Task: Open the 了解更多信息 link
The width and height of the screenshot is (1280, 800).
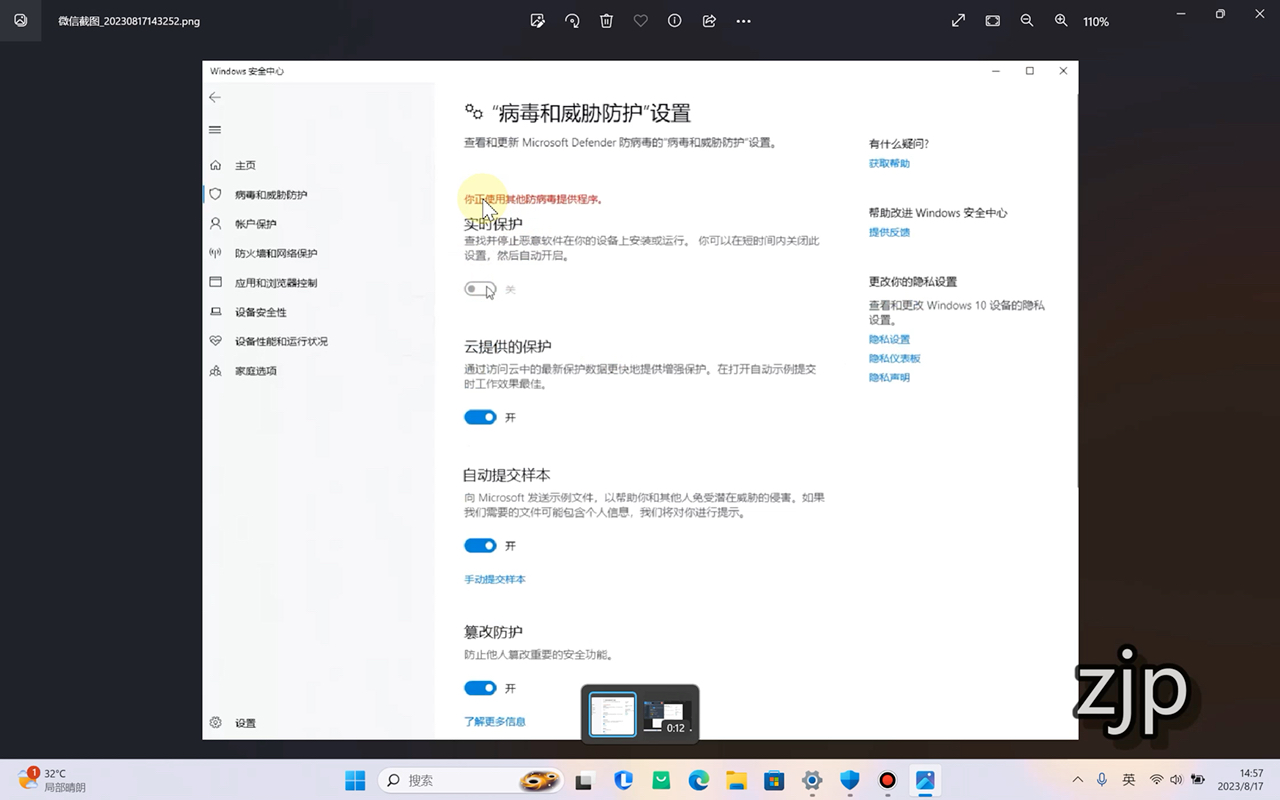Action: coord(494,721)
